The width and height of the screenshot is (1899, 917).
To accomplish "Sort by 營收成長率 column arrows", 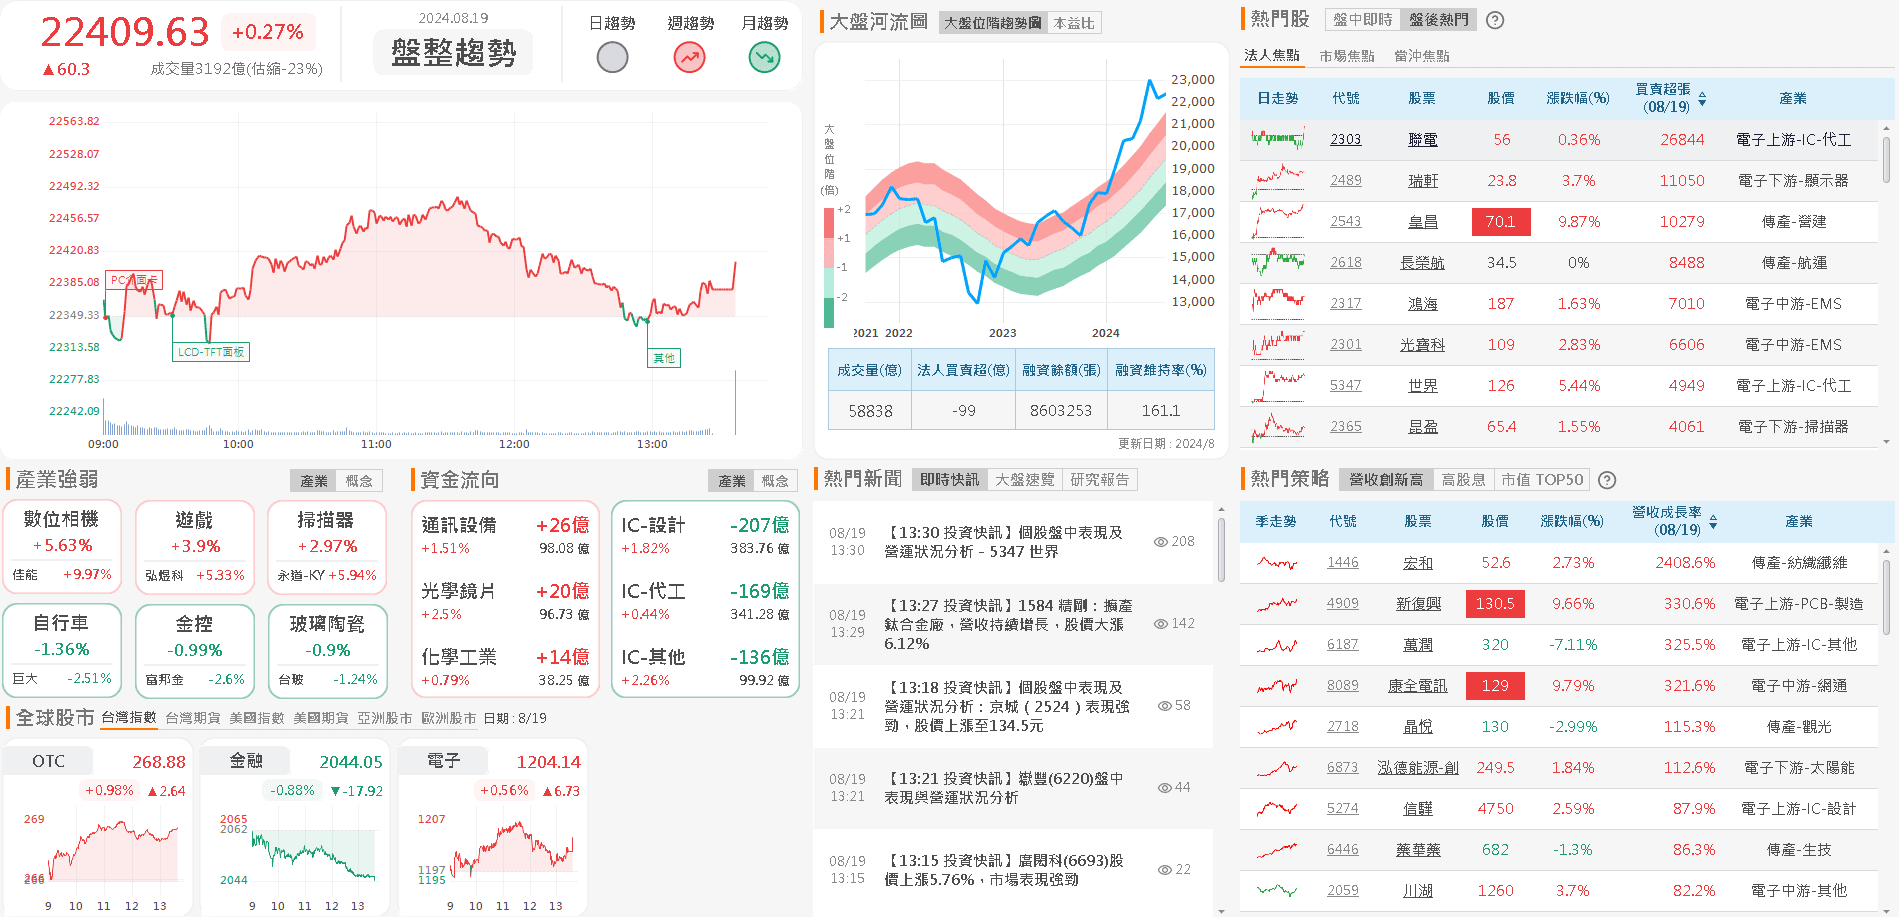I will pyautogui.click(x=1713, y=522).
